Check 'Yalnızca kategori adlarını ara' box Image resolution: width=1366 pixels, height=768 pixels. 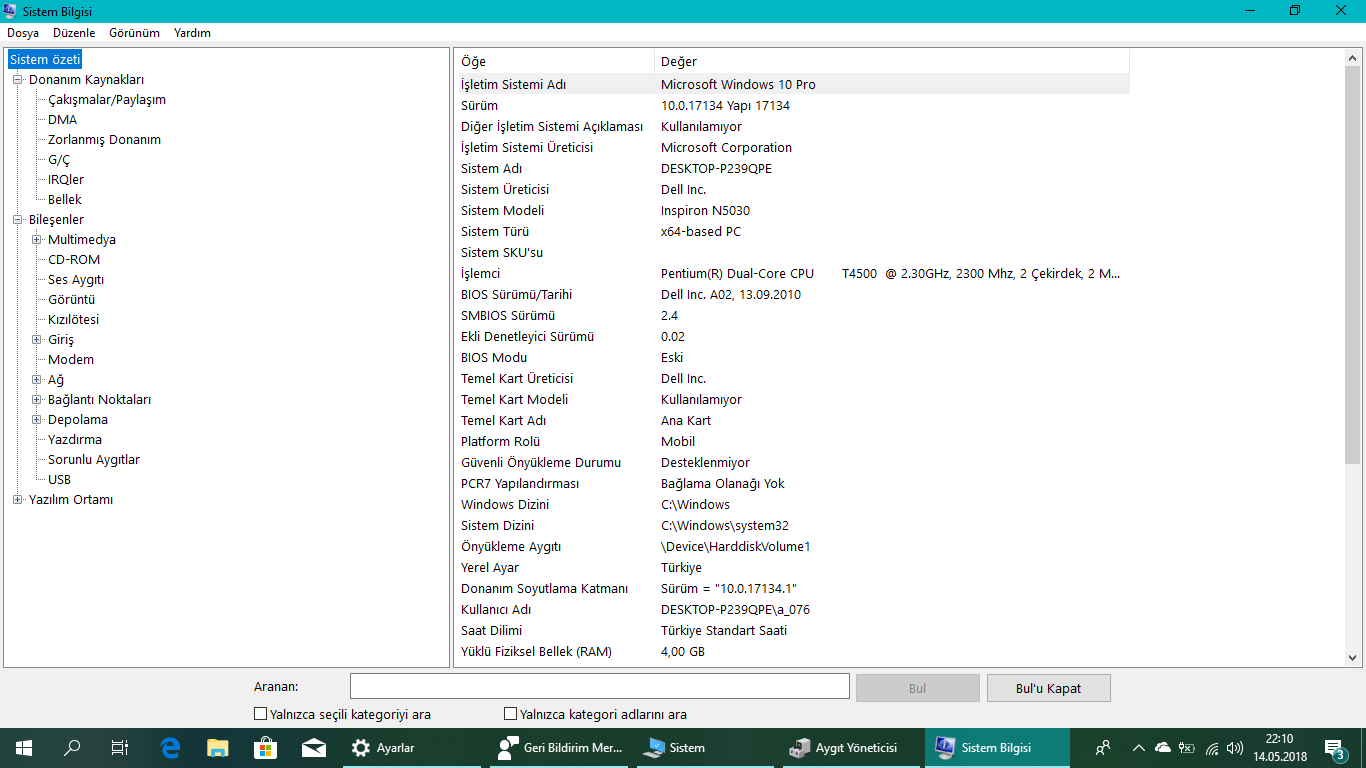(511, 714)
